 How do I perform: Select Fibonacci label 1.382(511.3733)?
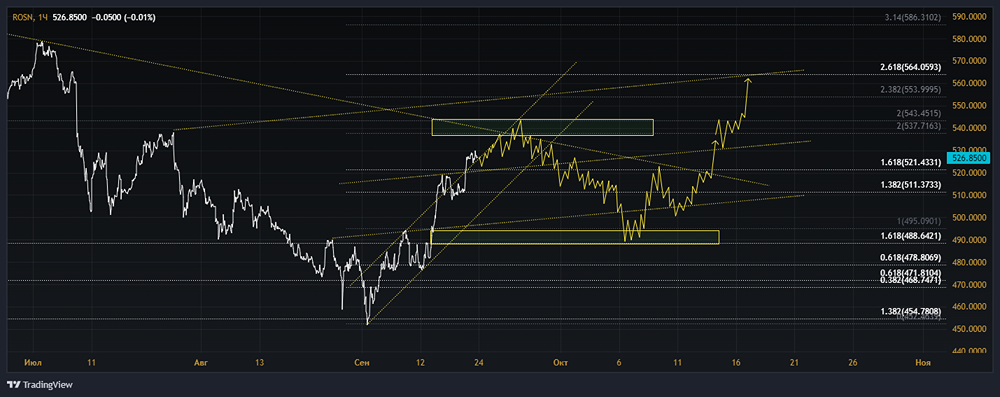[910, 185]
